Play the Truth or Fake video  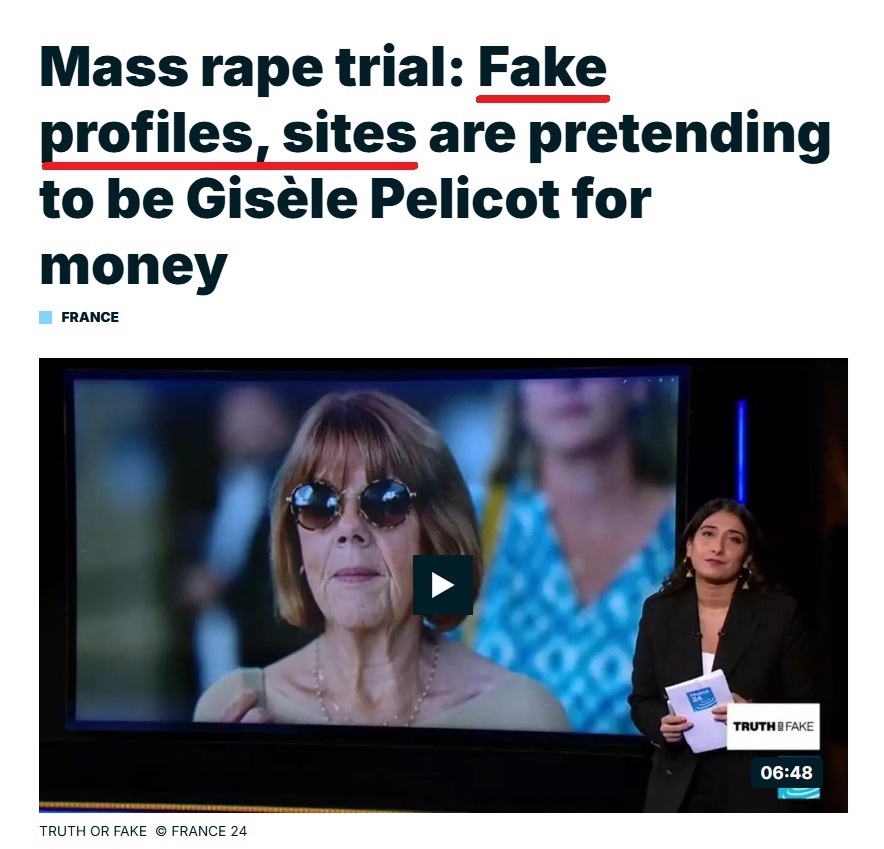(443, 585)
